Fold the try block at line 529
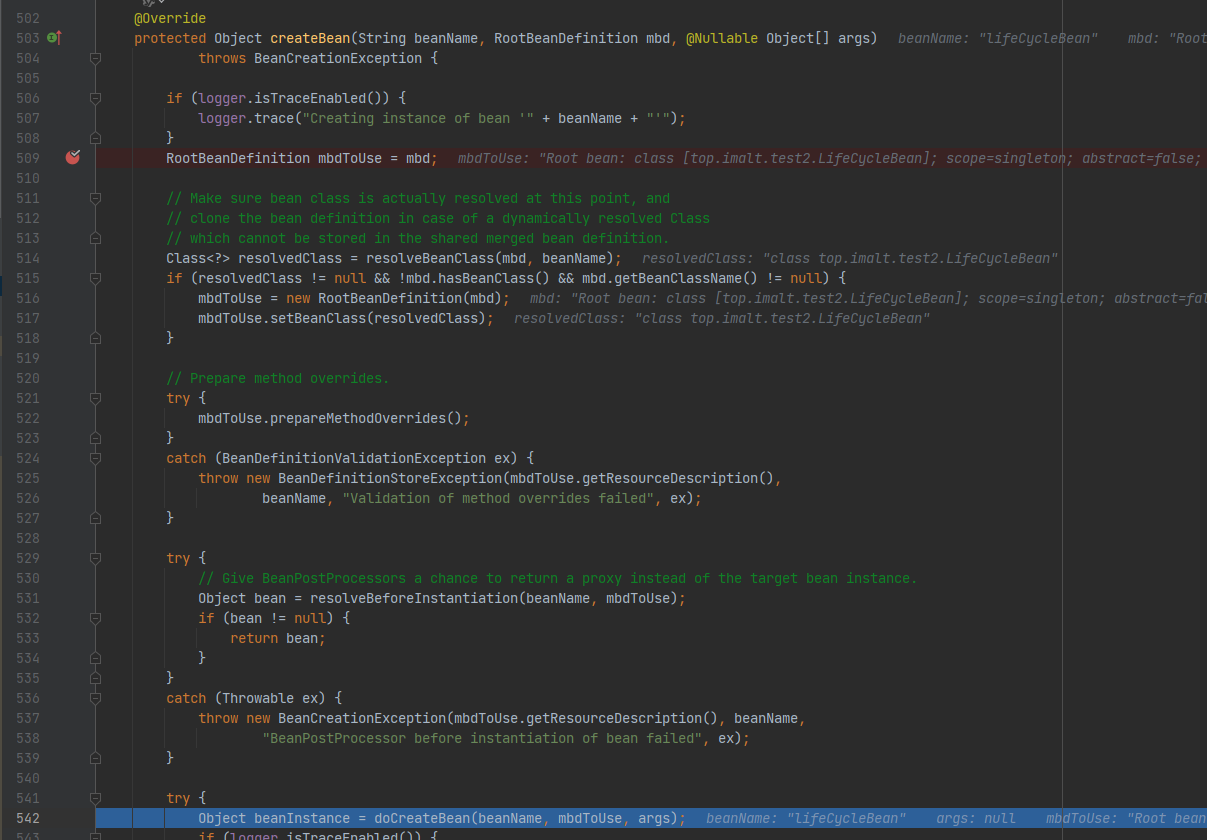1207x840 pixels. 96,559
